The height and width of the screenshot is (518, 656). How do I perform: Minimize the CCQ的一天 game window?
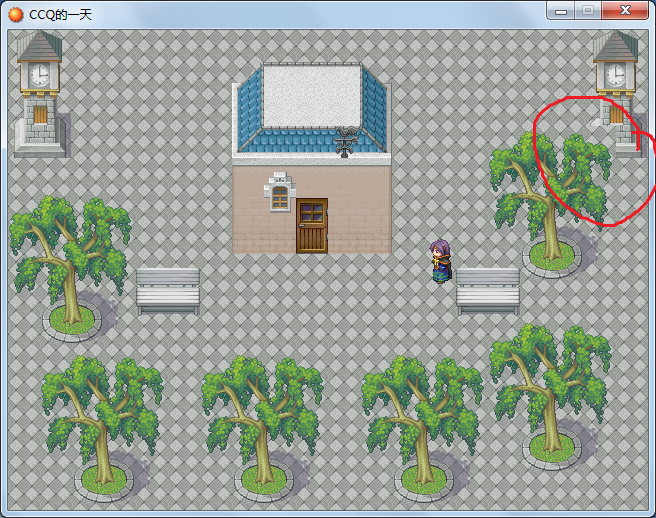(561, 10)
